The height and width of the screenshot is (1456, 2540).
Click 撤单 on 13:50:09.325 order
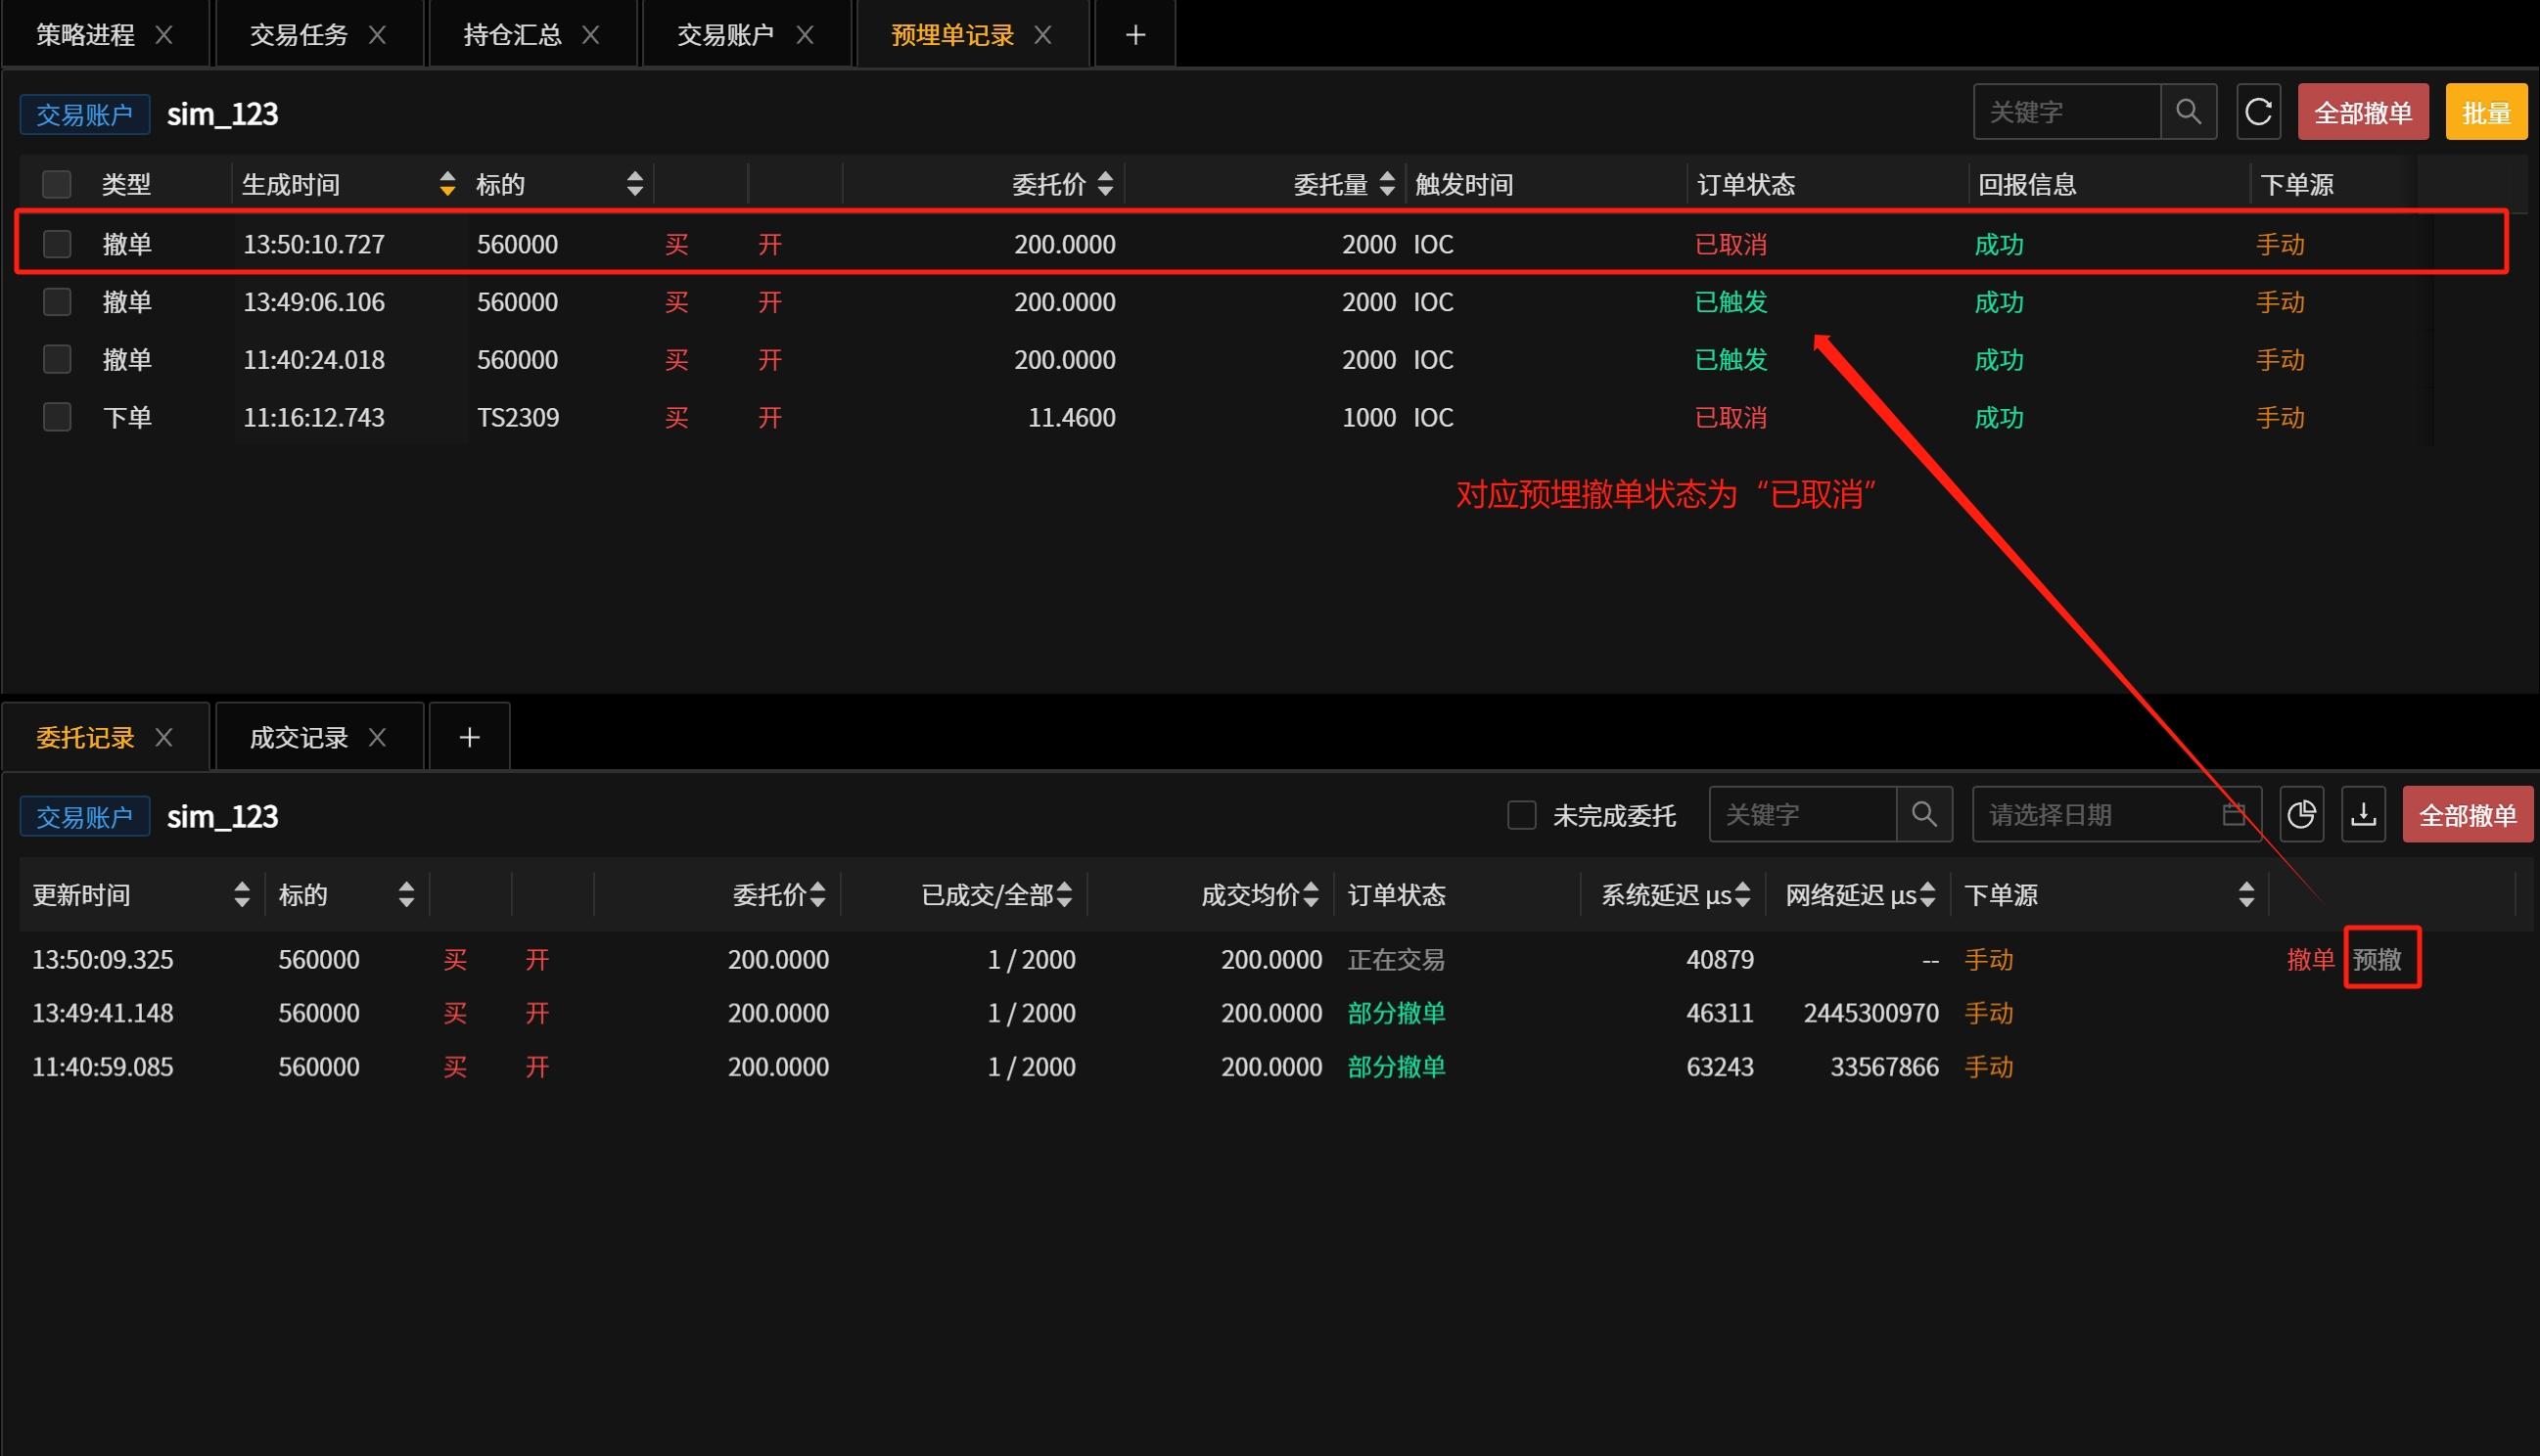pyautogui.click(x=2310, y=959)
